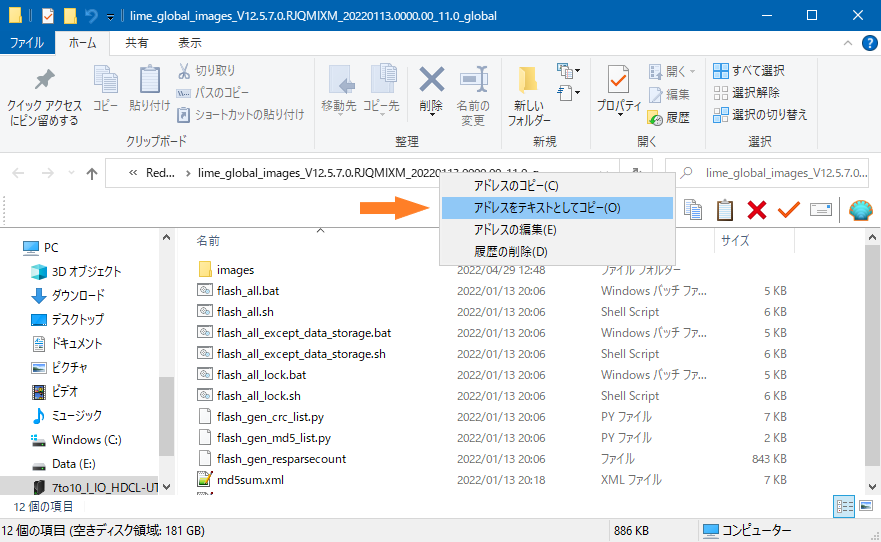Click Copy path (パスのコピー)

[x=213, y=93]
